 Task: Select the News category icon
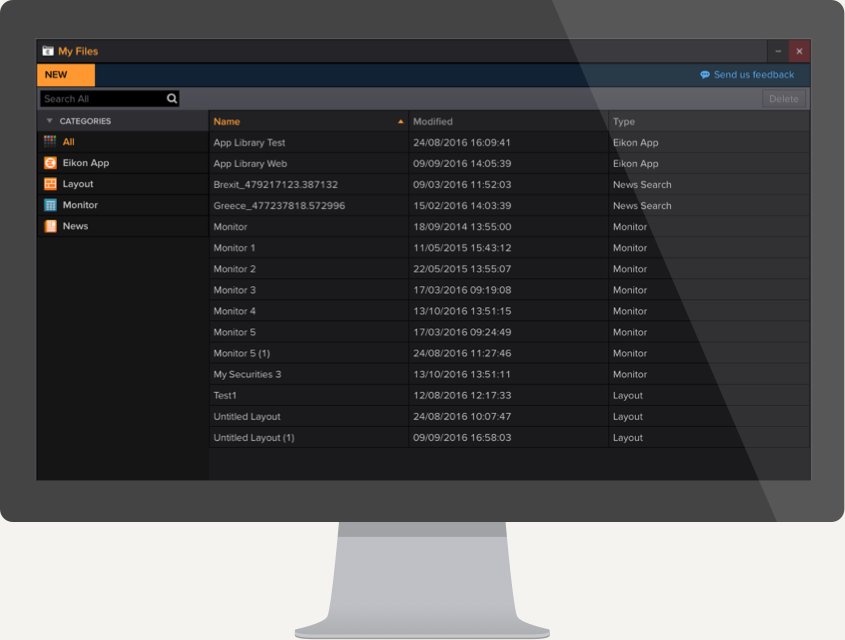(49, 226)
